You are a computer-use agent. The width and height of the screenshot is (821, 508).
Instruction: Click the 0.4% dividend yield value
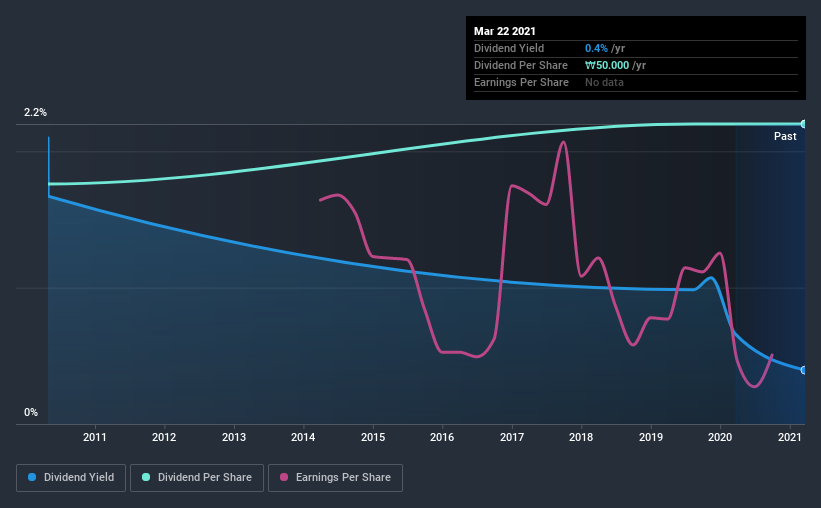[x=596, y=48]
